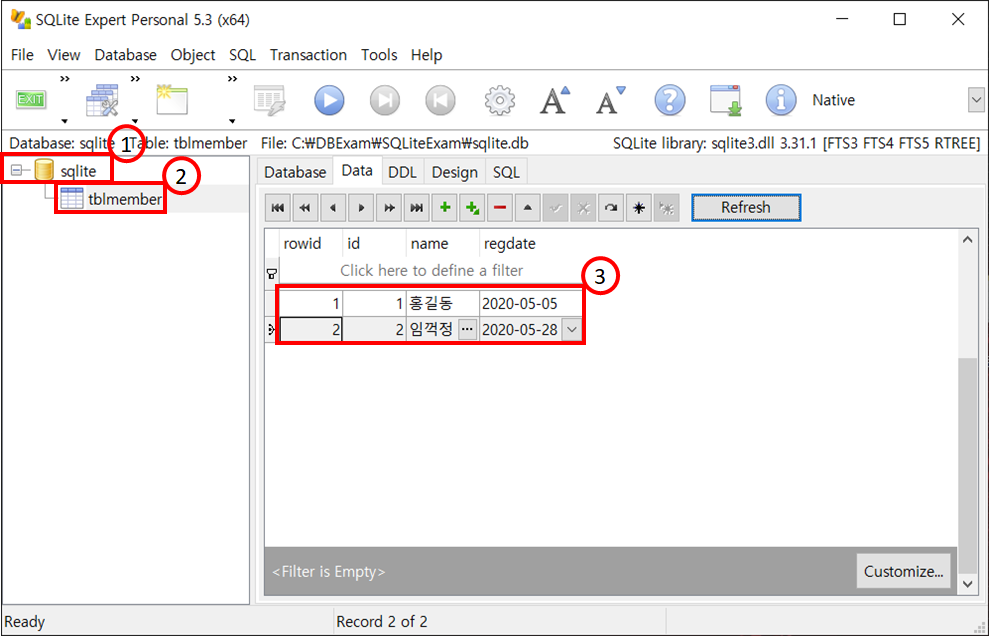Select the name cell 홍길동
The width and height of the screenshot is (989, 636).
coord(442,303)
